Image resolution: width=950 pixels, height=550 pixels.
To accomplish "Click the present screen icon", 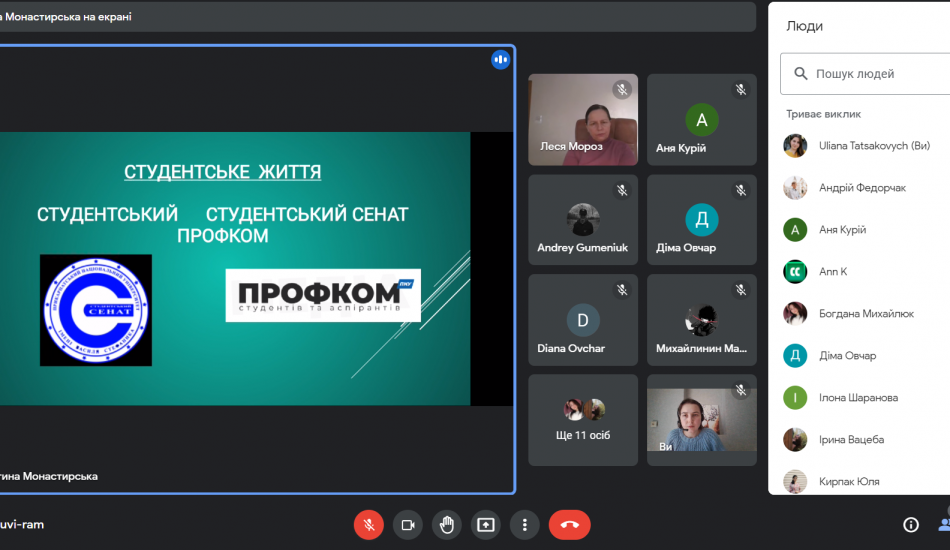I will (486, 524).
